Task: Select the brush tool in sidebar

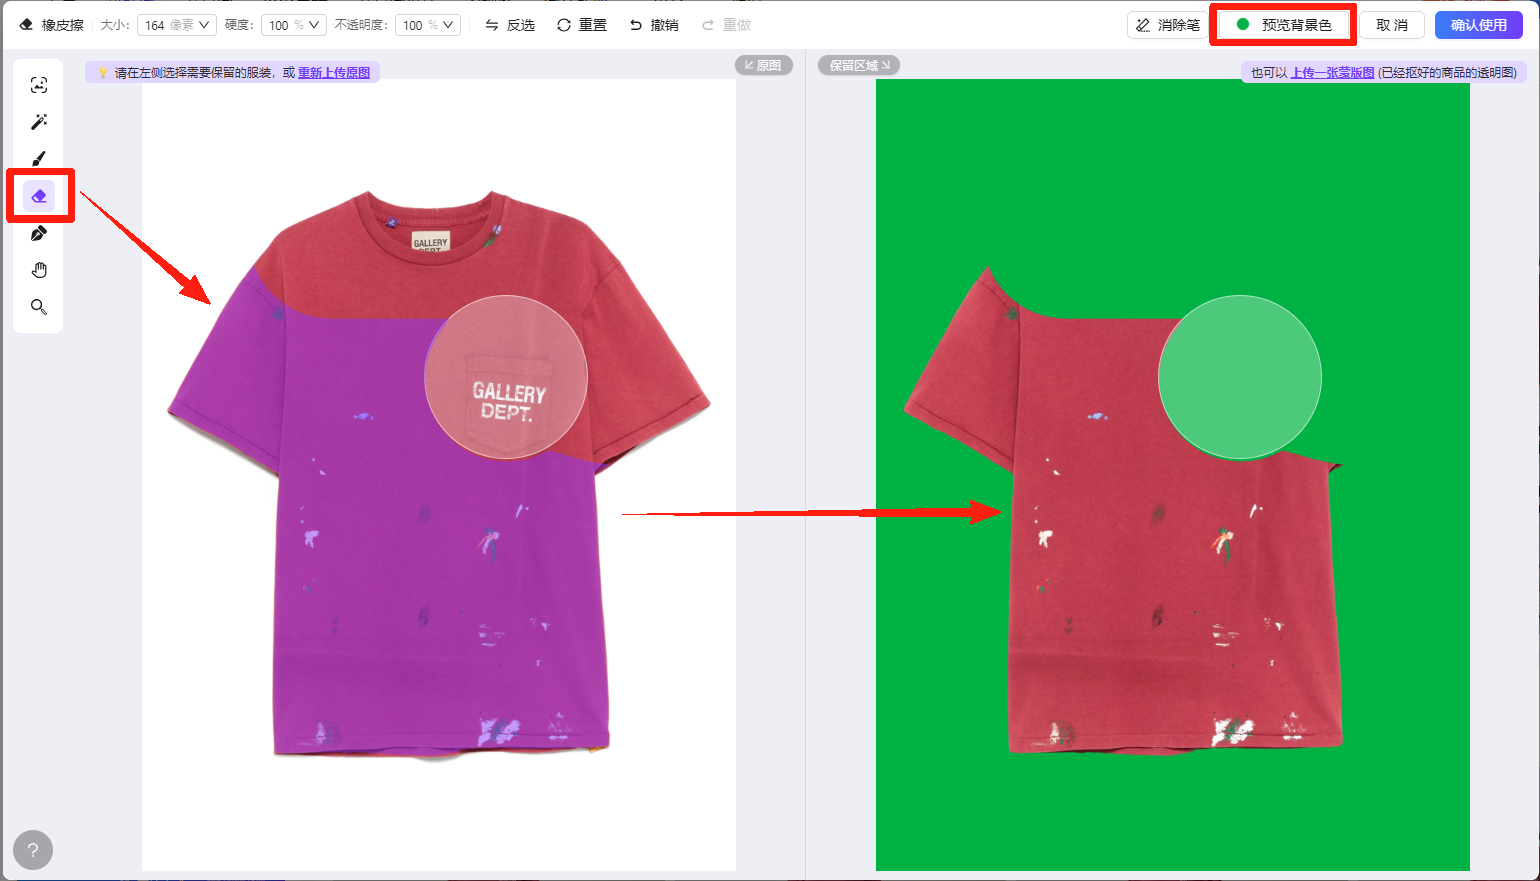Action: [39, 159]
